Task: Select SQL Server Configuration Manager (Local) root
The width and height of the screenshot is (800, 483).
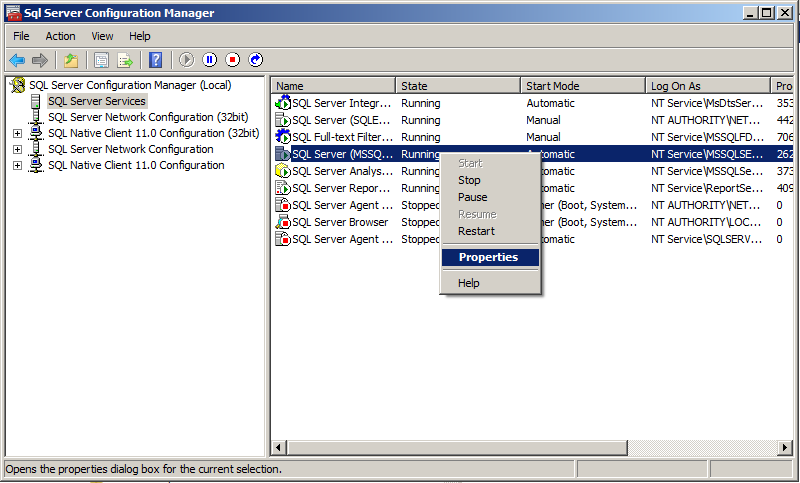Action: point(130,85)
